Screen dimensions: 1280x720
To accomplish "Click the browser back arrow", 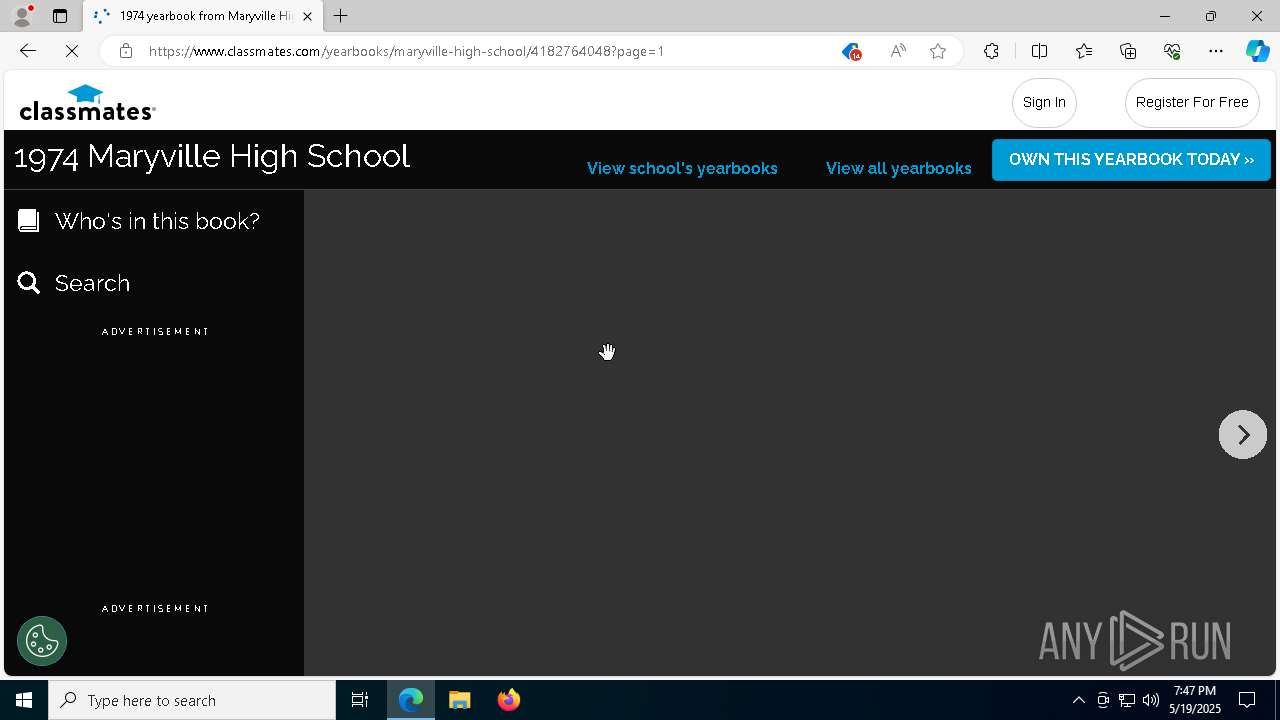I will (27, 51).
